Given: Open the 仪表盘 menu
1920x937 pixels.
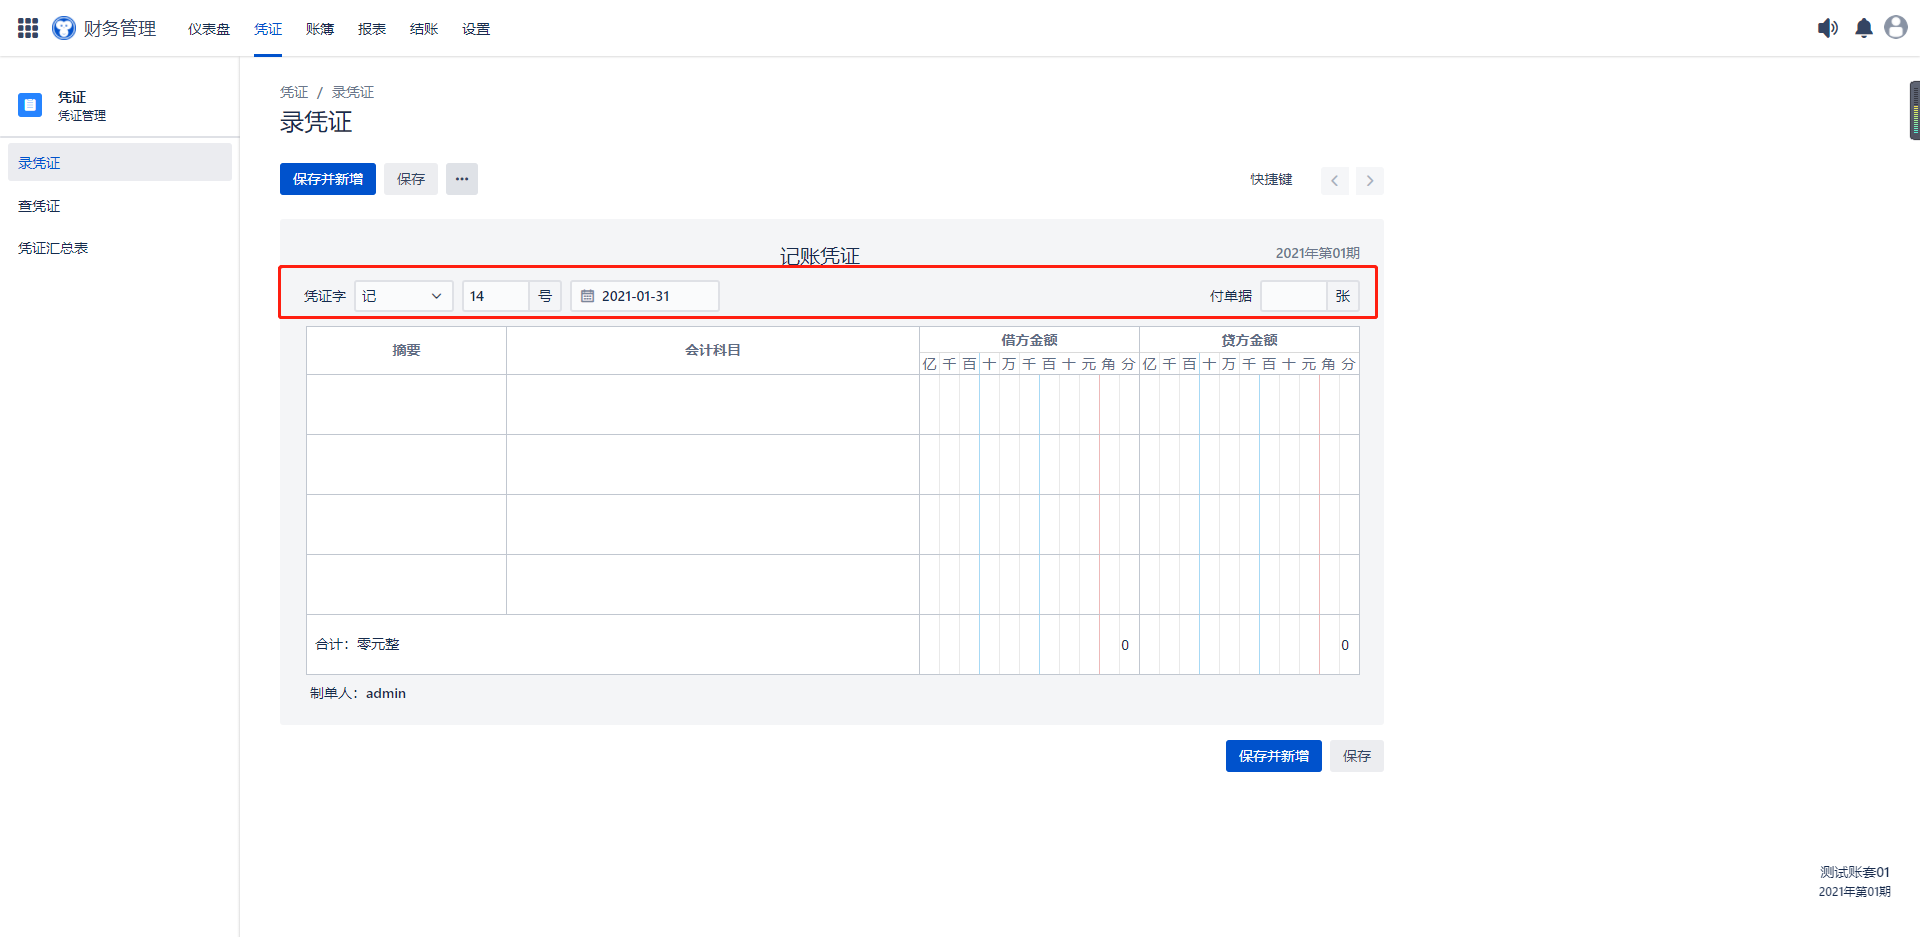Looking at the screenshot, I should [209, 29].
